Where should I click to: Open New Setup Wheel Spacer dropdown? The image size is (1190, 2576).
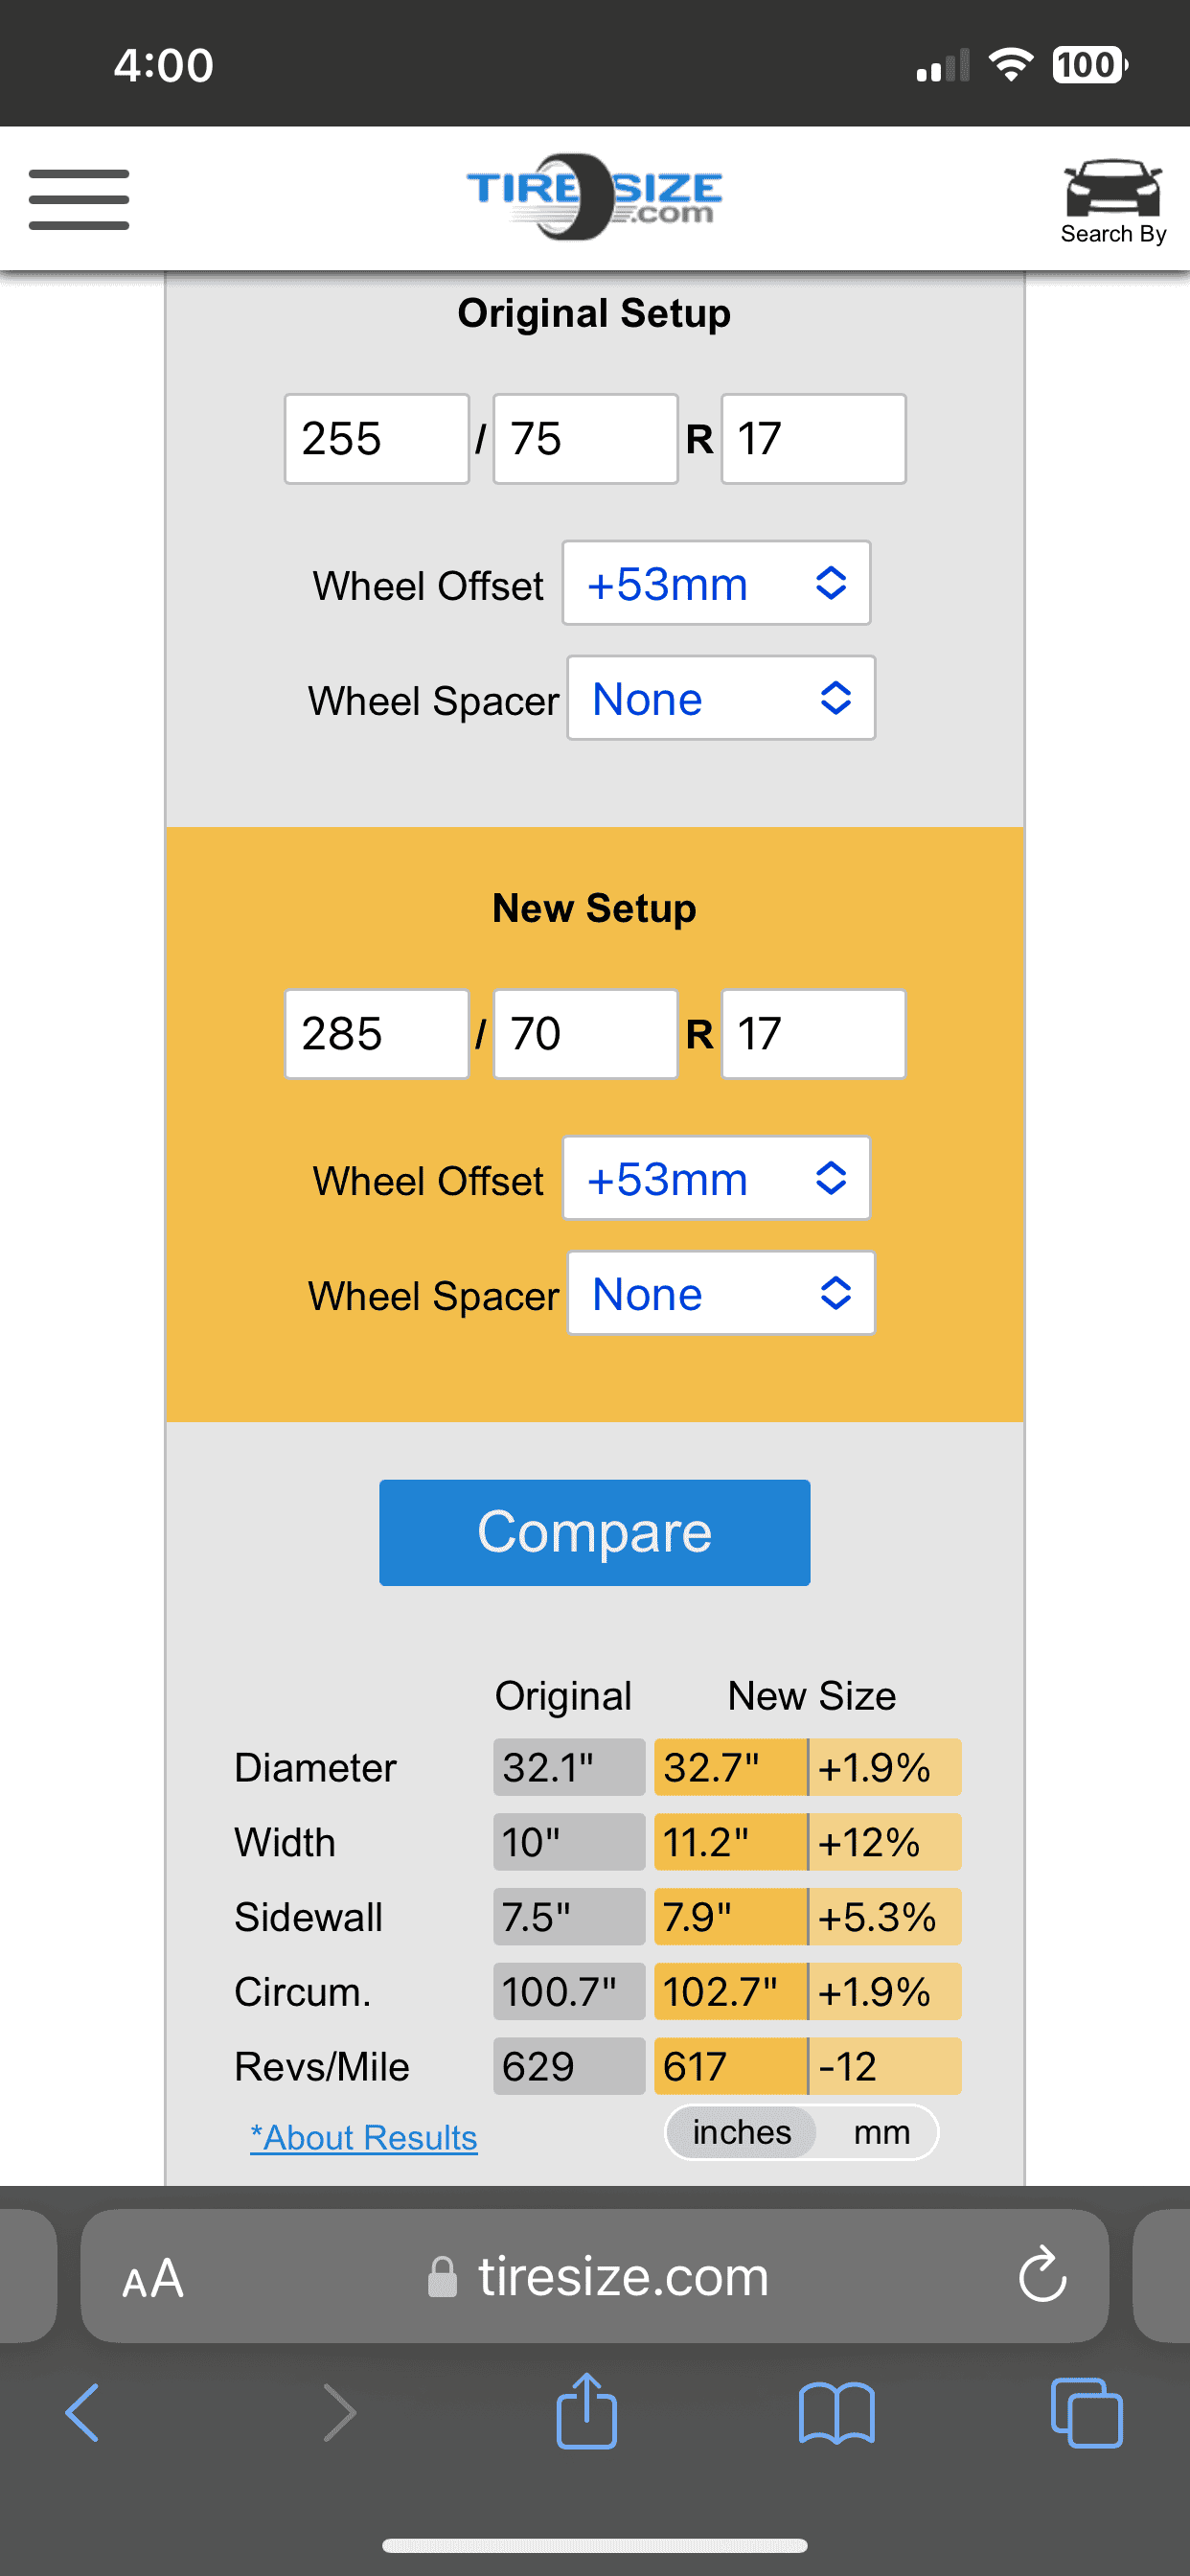point(721,1293)
